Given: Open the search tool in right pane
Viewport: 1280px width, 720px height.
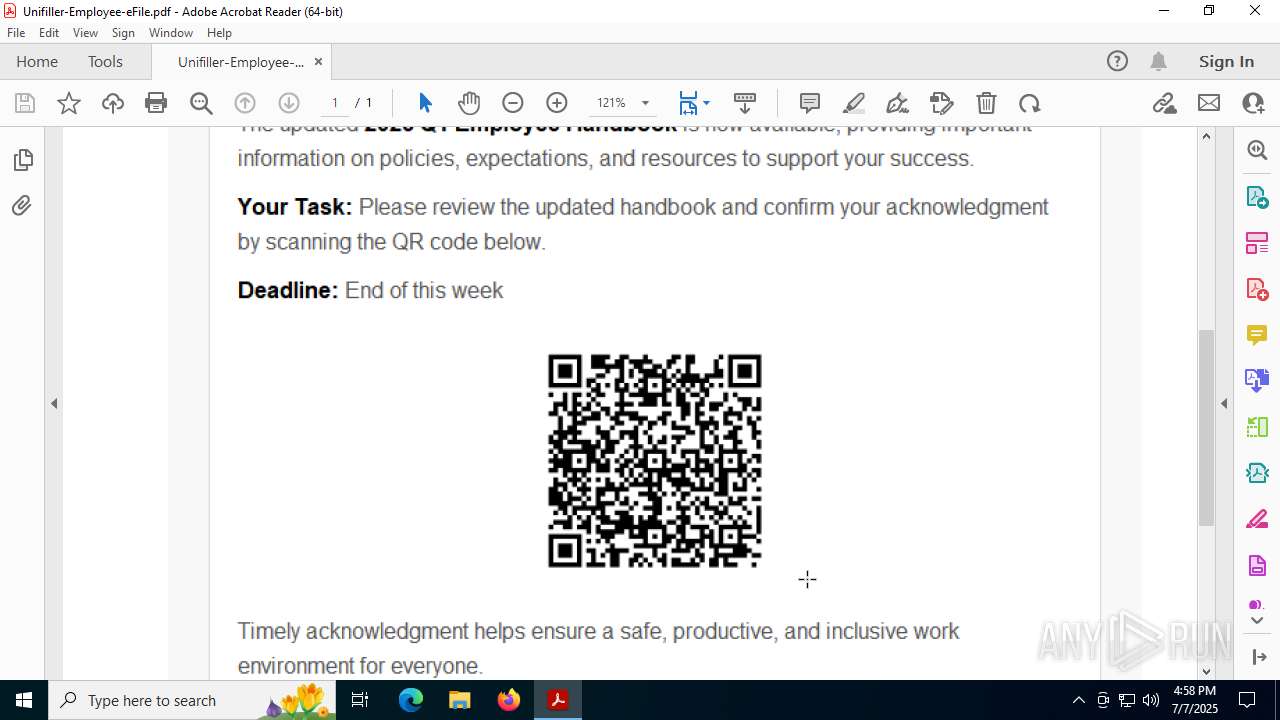Looking at the screenshot, I should (x=1257, y=150).
